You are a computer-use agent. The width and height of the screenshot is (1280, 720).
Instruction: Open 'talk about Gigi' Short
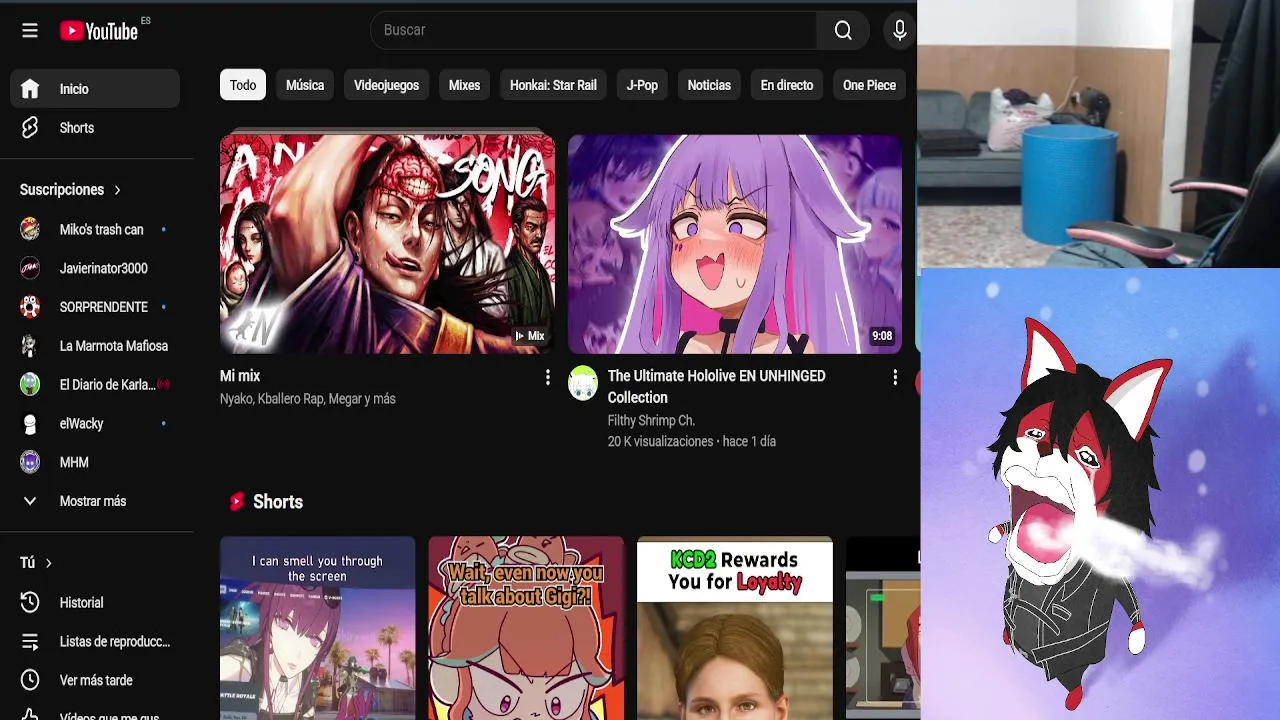(x=526, y=628)
